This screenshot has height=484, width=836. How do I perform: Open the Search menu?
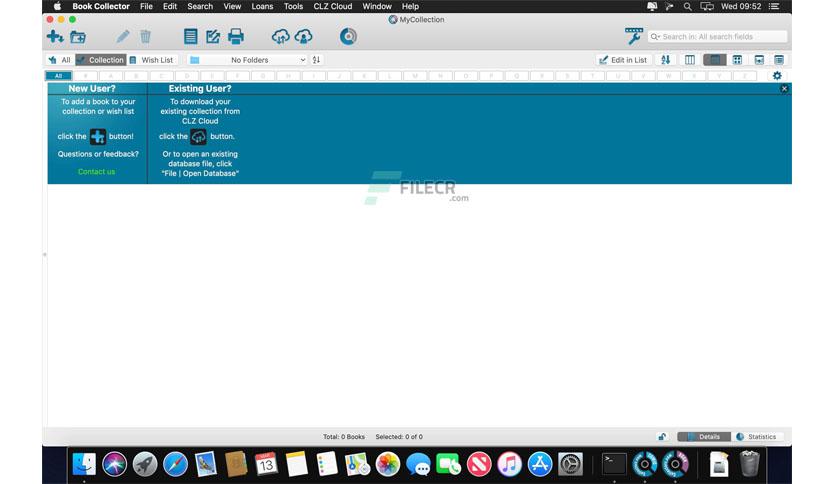point(200,6)
